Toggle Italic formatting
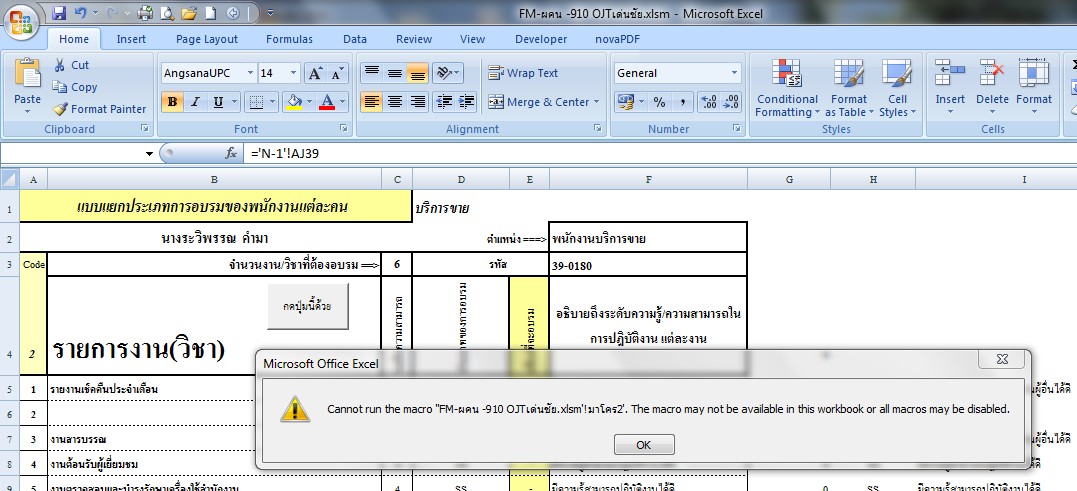The width and height of the screenshot is (1077, 491). point(194,102)
